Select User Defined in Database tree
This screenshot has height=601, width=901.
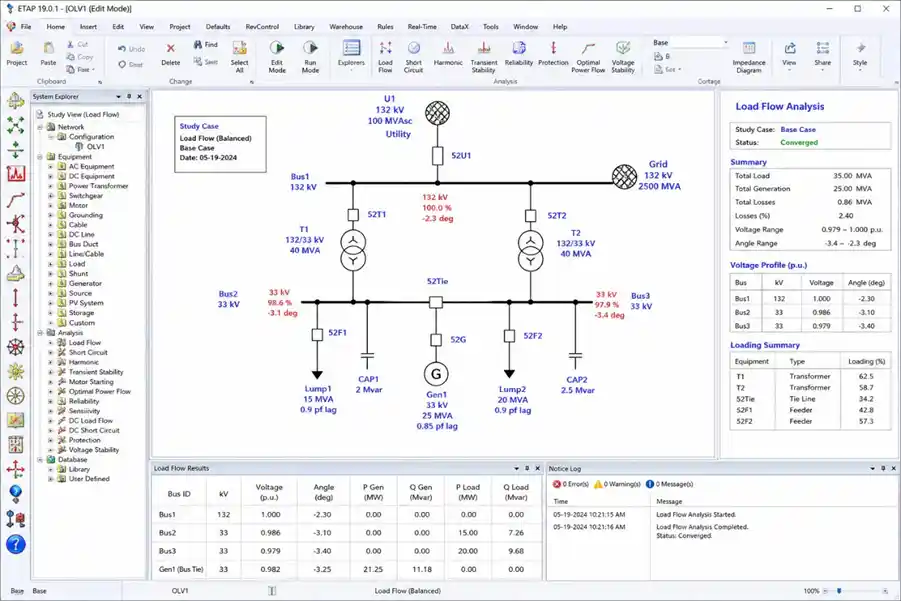coord(88,479)
